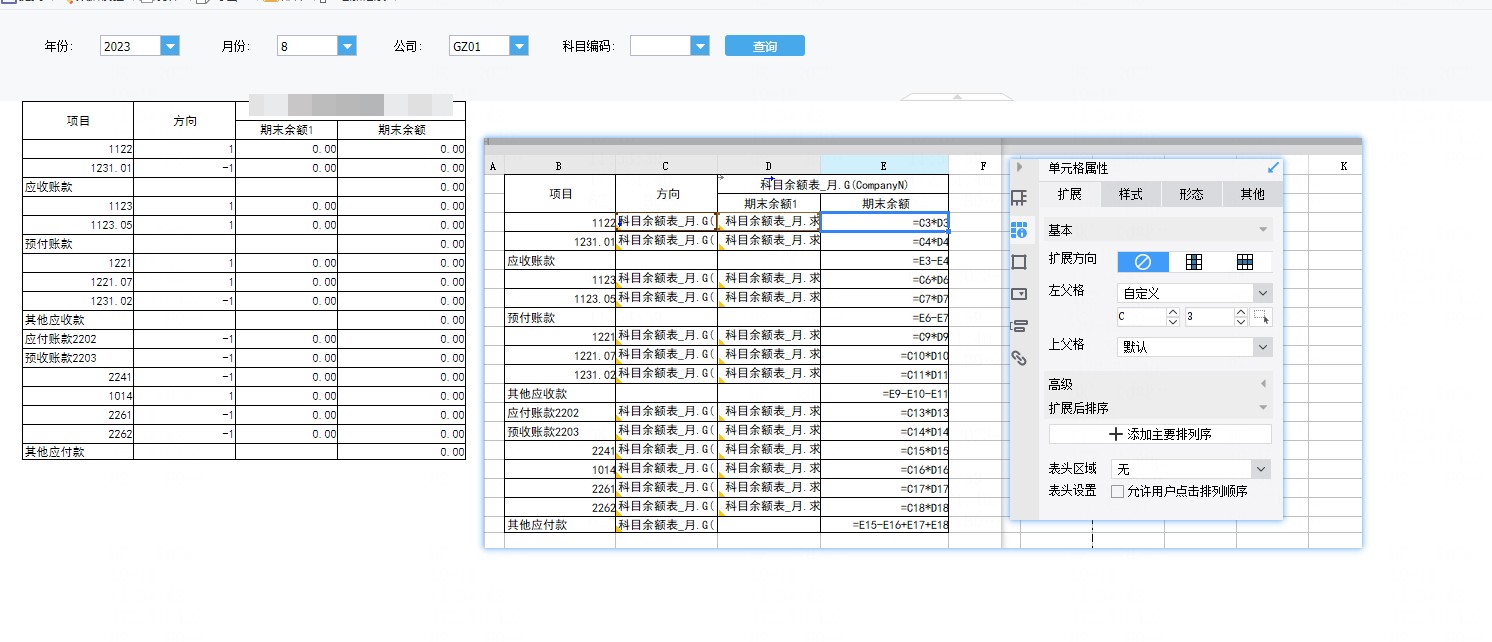Select the formula cell =C18*D18
1492x642 pixels.
pyautogui.click(x=884, y=507)
